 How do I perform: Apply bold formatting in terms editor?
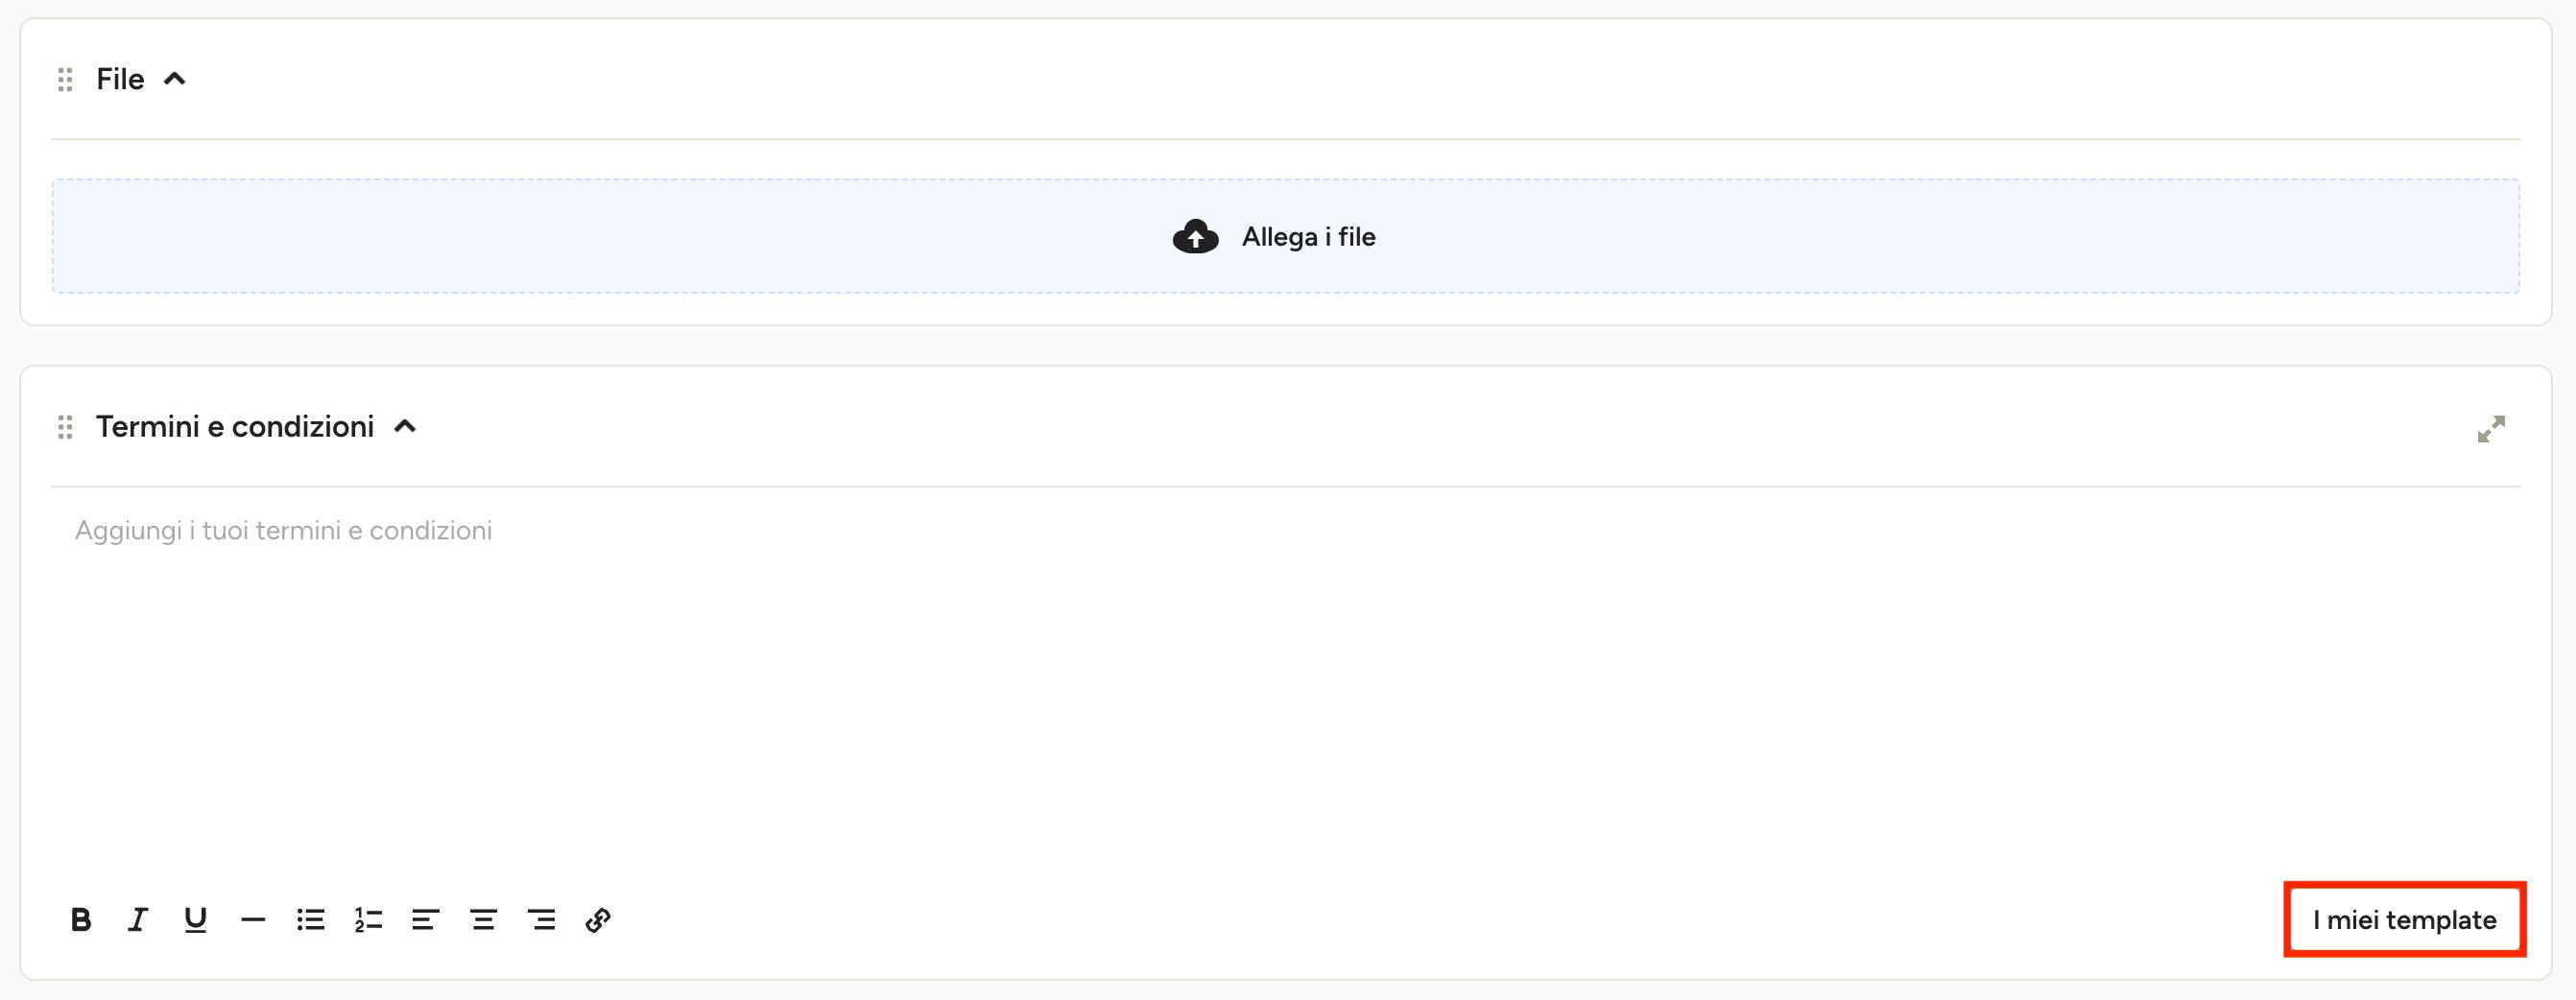pos(81,920)
